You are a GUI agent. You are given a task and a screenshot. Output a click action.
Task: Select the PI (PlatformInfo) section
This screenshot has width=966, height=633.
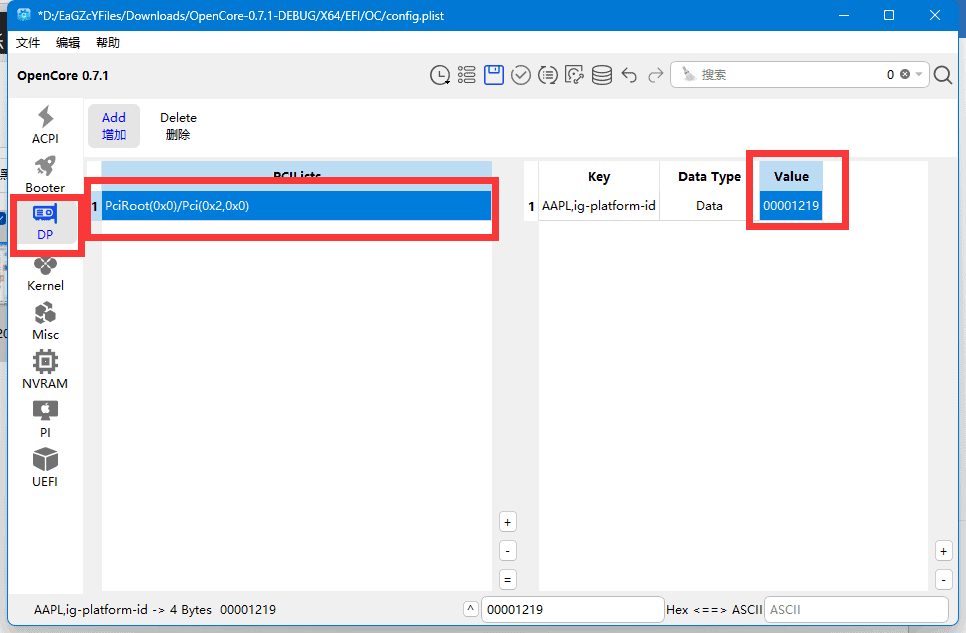[x=45, y=419]
